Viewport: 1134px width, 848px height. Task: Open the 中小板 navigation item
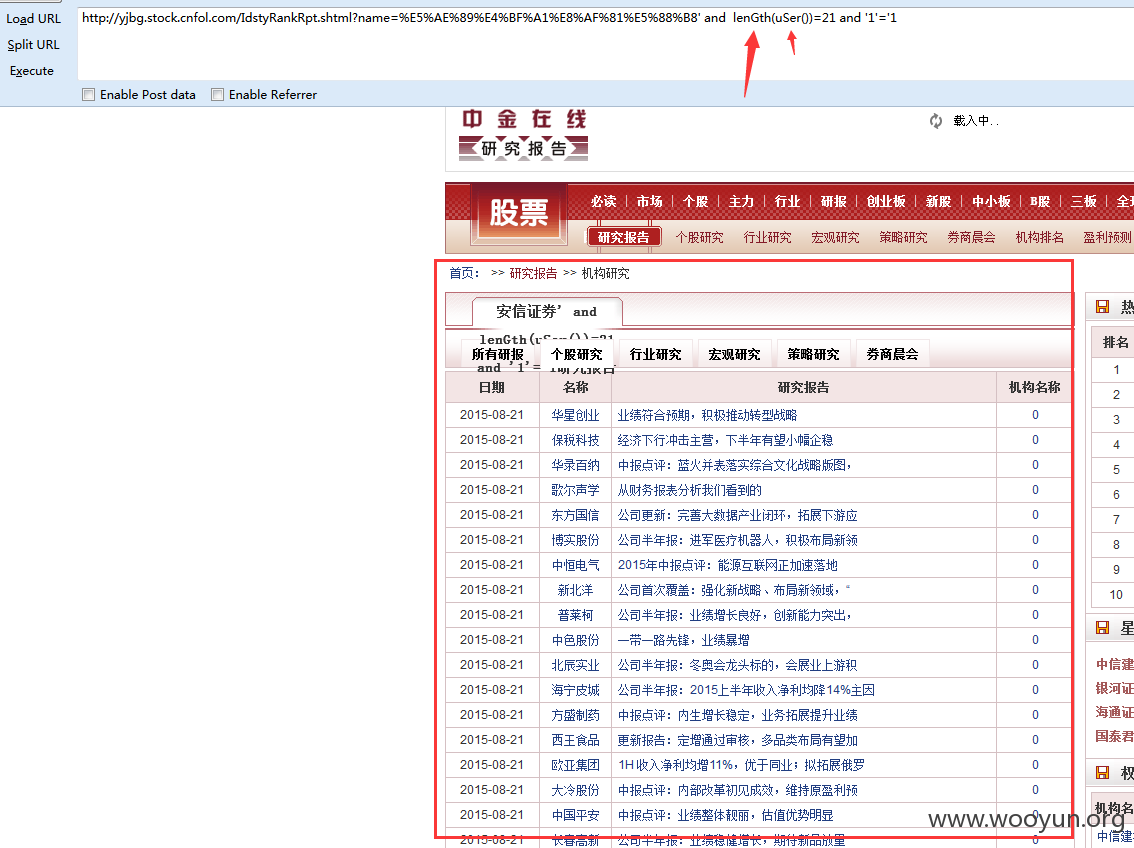(x=991, y=201)
